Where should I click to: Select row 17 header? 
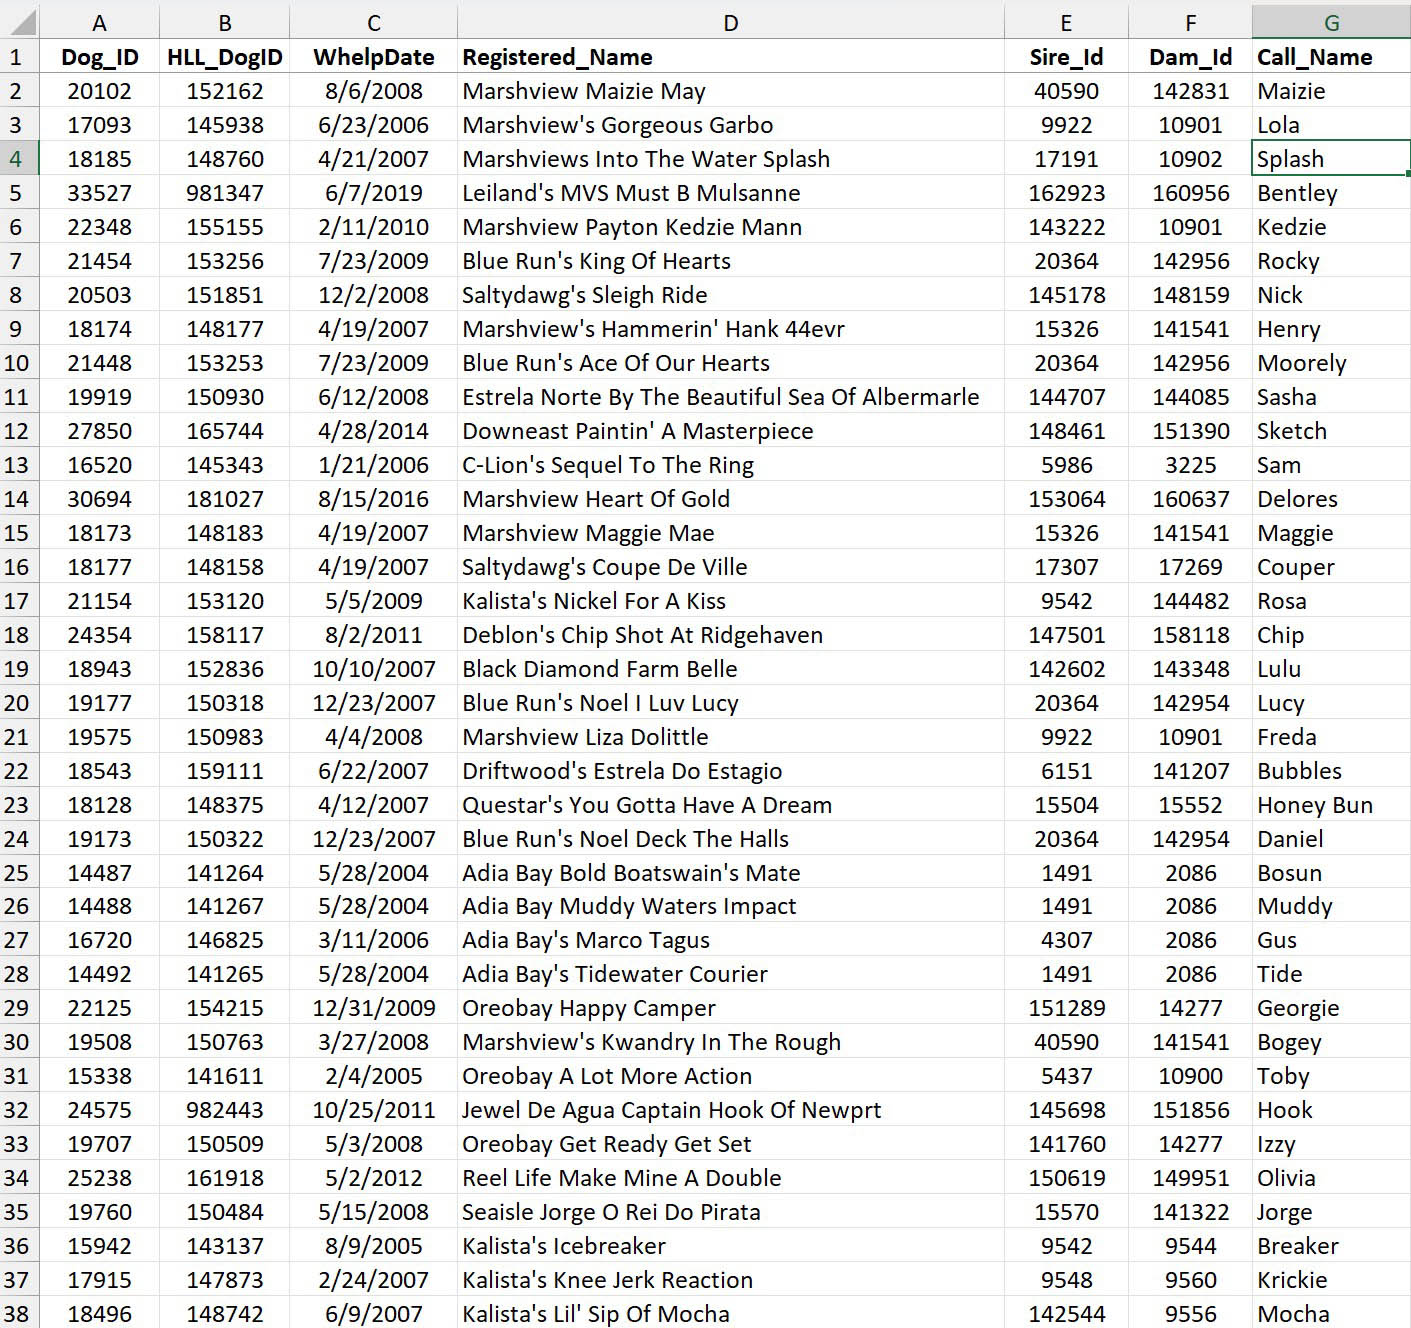coord(17,601)
